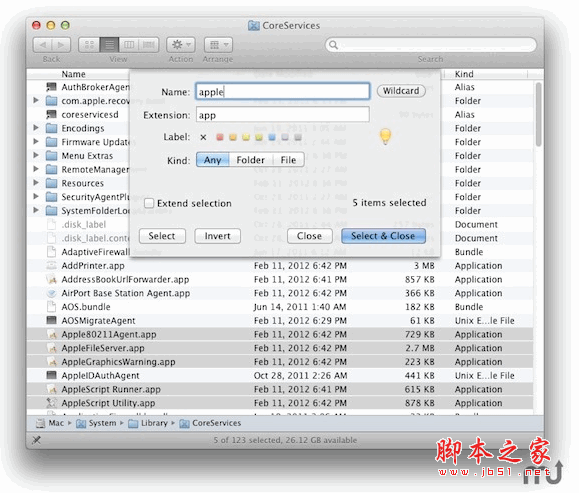Click the coreservicesd alias icon
This screenshot has width=579, height=493.
click(51, 114)
